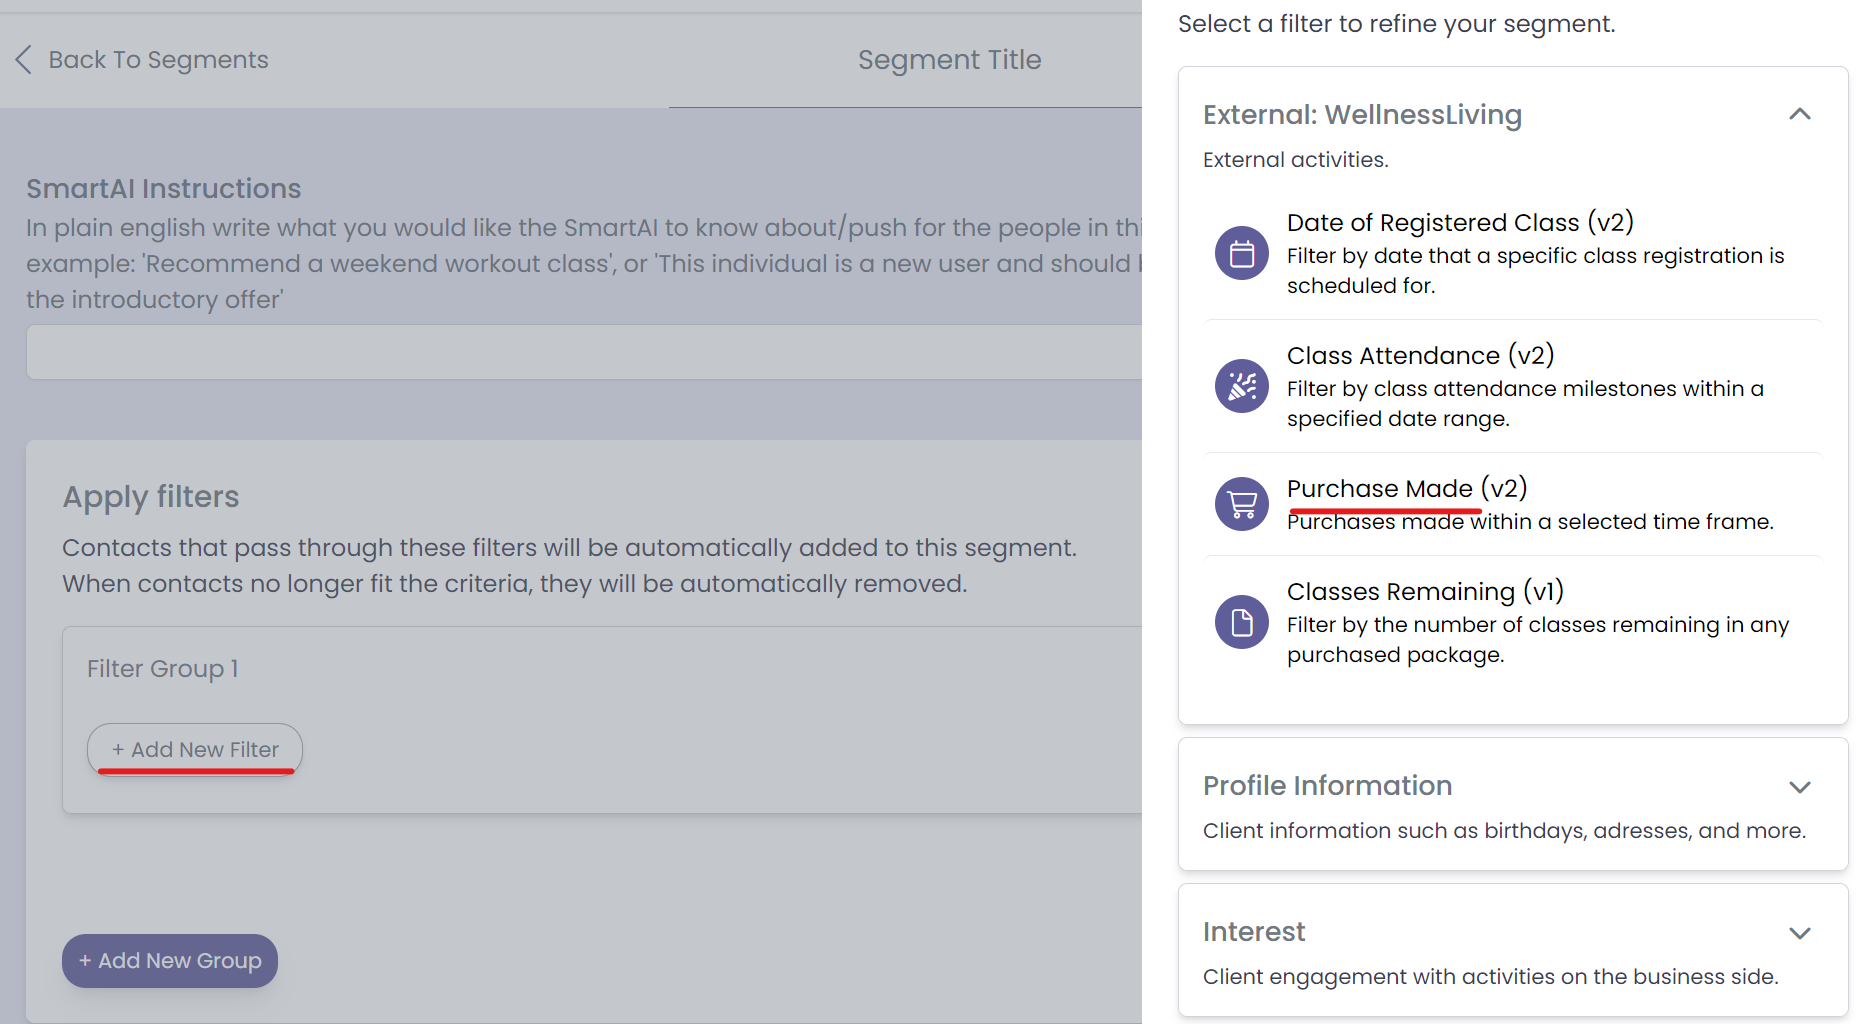Click the shopping cart icon for Purchase Made

coord(1241,503)
